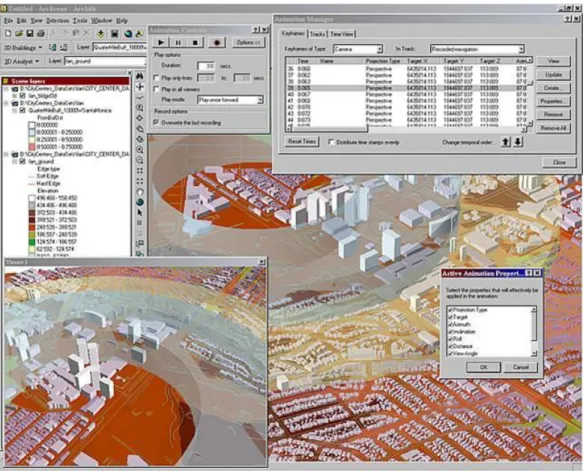Play the animation
This screenshot has width=583, height=471.
161,42
